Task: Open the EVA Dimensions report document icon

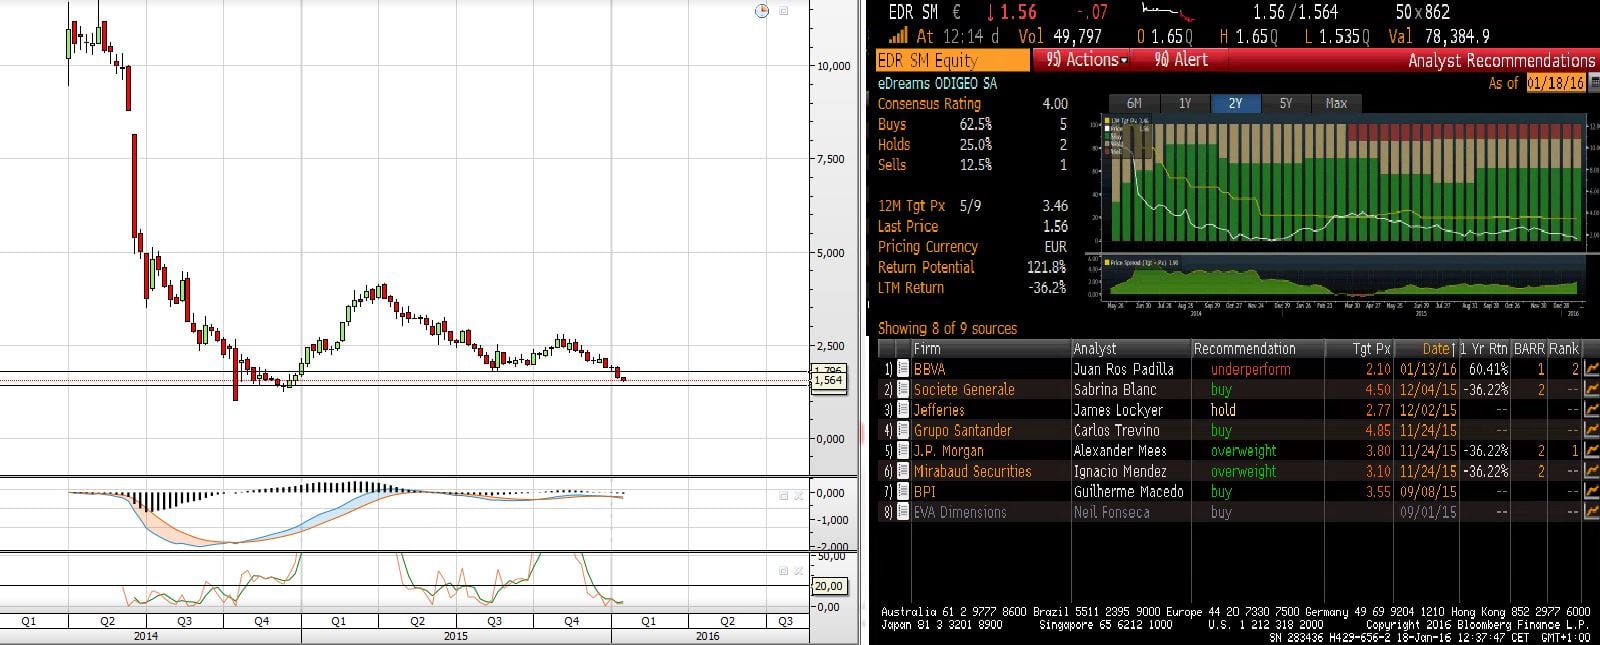Action: (903, 512)
